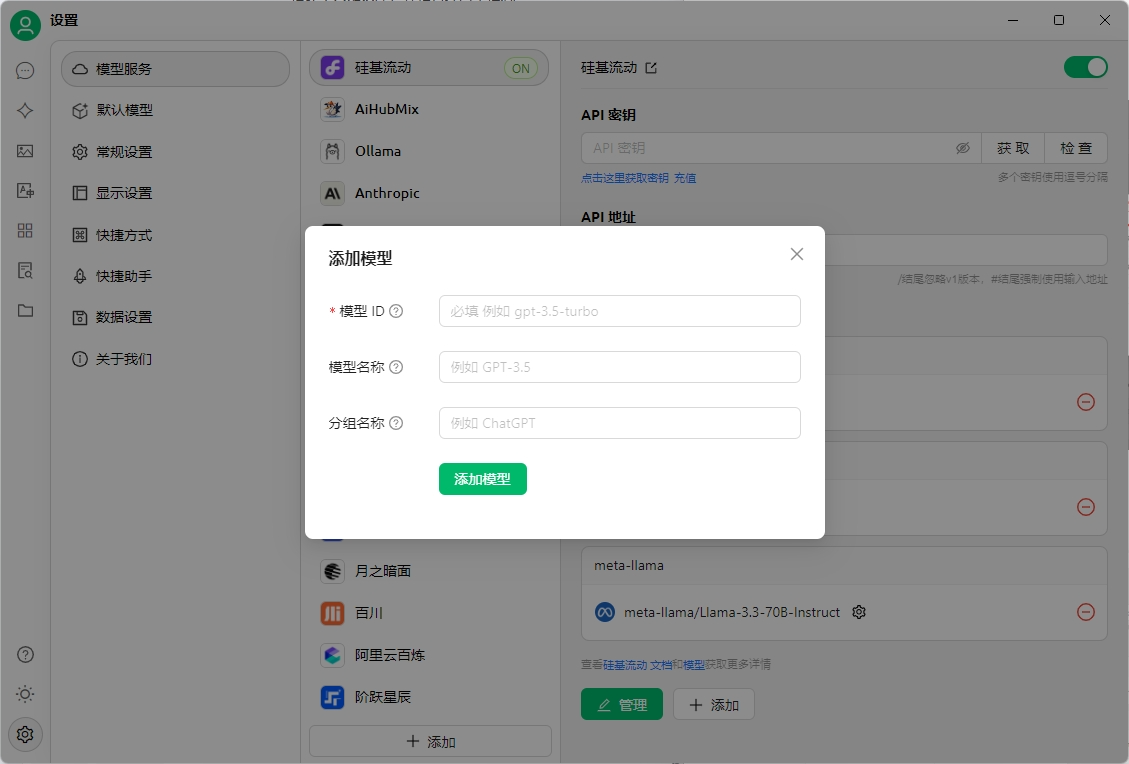Open 快捷方式 settings section
The width and height of the screenshot is (1129, 764).
[176, 235]
